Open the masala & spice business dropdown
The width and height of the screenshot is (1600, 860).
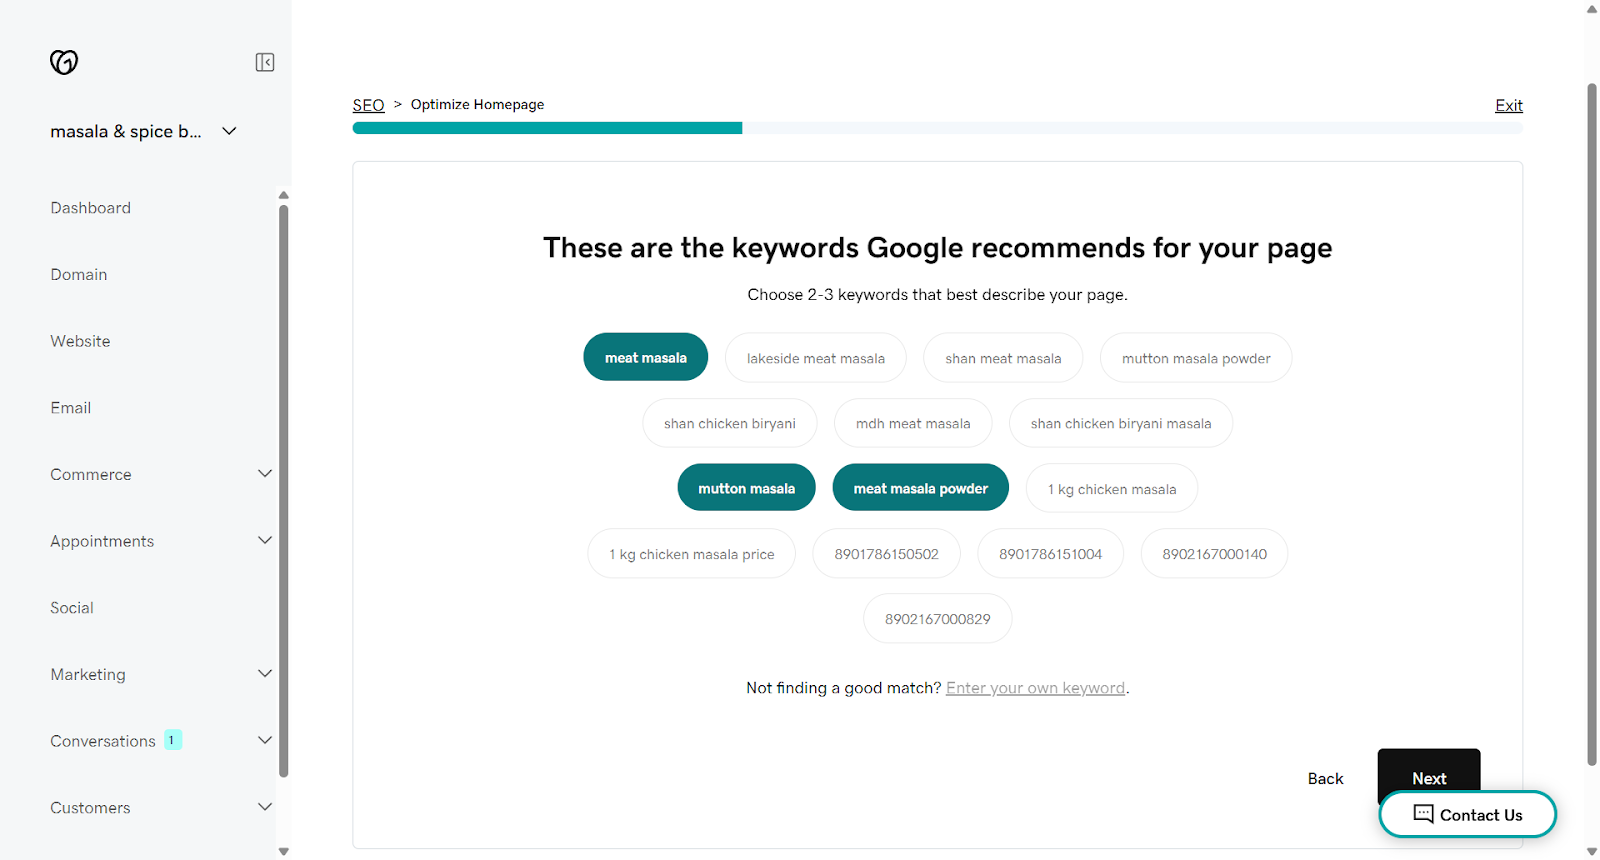pos(229,131)
